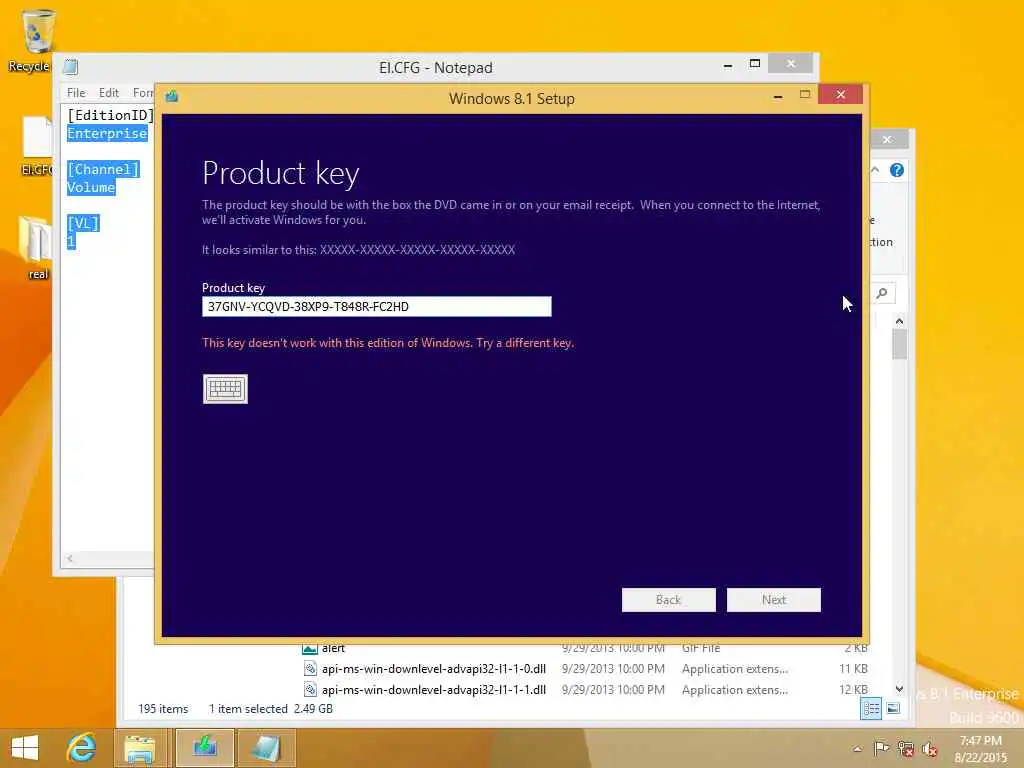Click the Volume line in Notepad
The width and height of the screenshot is (1024, 768).
coord(91,187)
